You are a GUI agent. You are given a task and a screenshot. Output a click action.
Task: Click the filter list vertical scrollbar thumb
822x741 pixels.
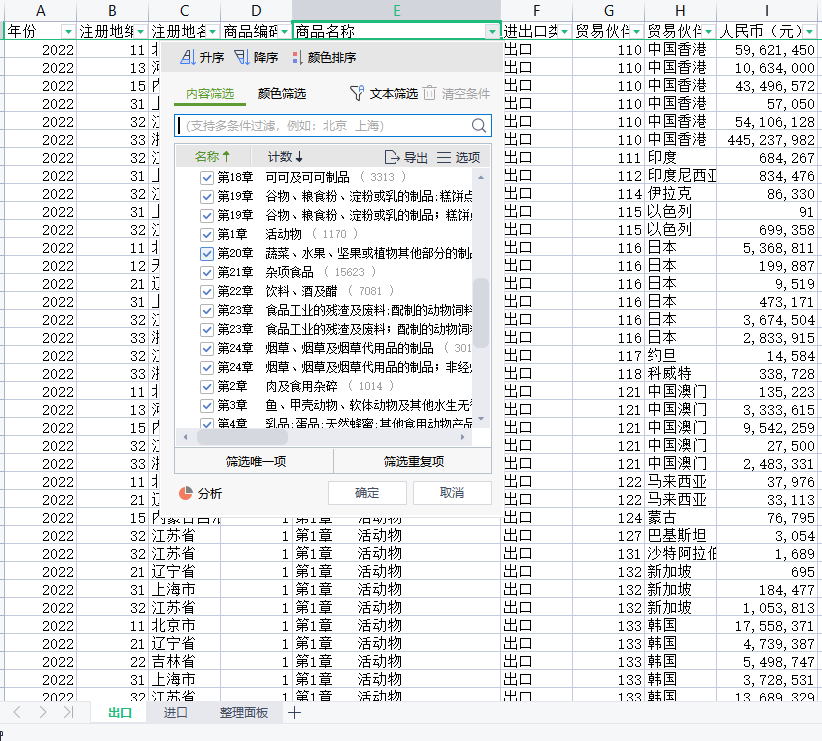pyautogui.click(x=481, y=313)
